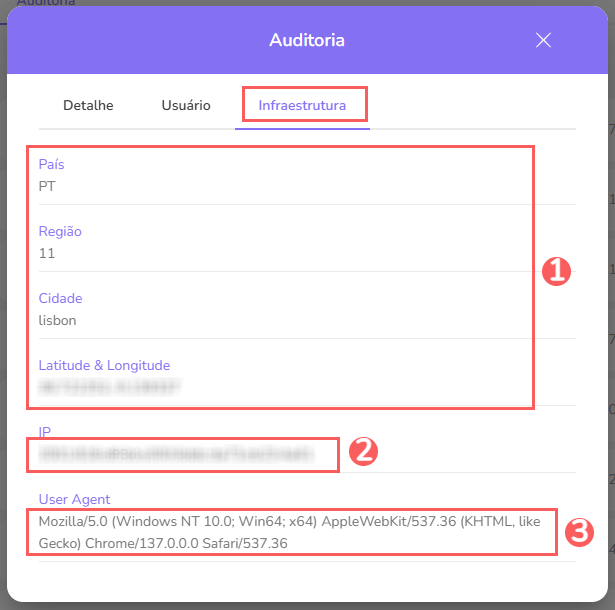Click the Latitude & Longitude label
The width and height of the screenshot is (615, 610).
[104, 365]
